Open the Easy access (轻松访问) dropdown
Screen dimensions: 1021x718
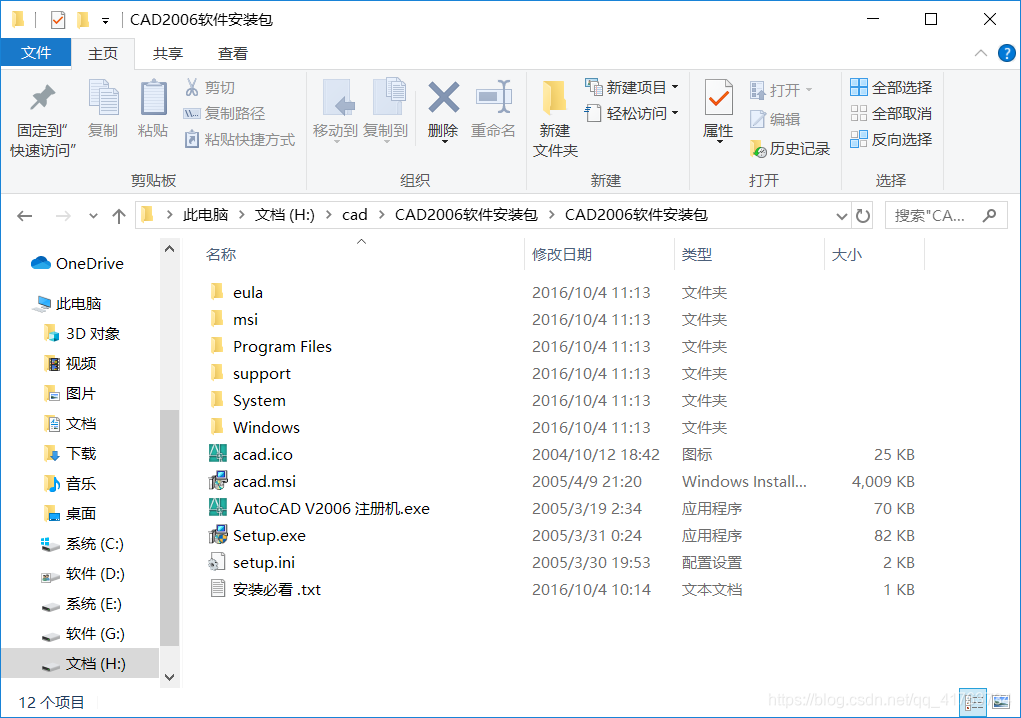(x=675, y=113)
